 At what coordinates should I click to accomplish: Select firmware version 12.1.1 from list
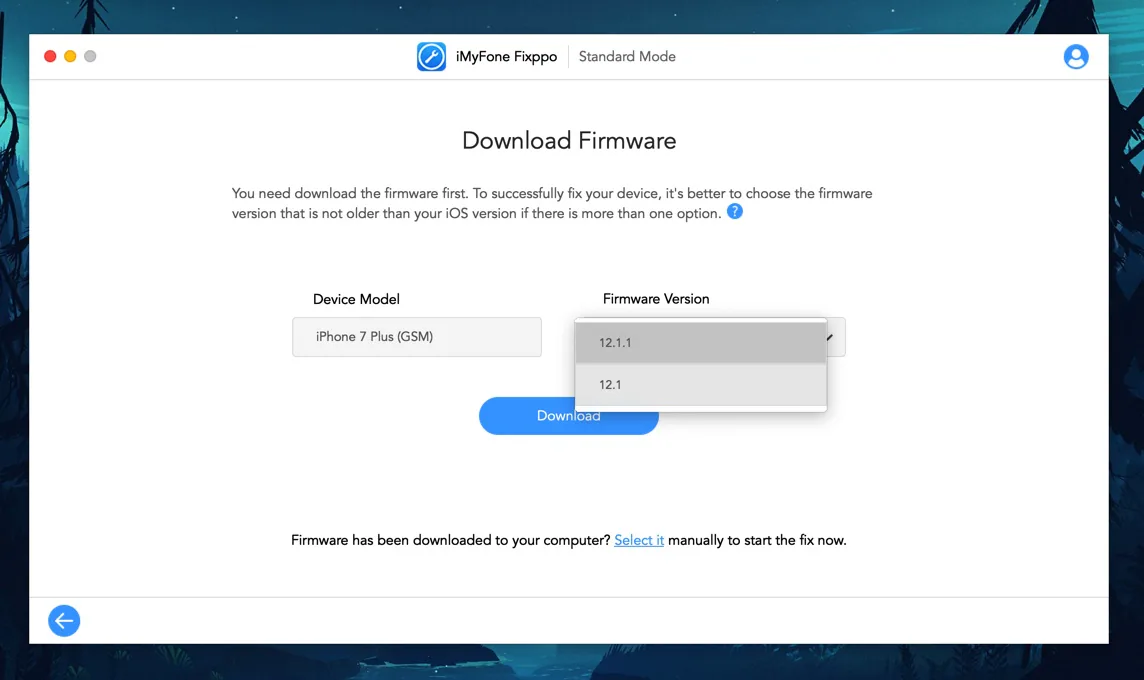click(700, 343)
